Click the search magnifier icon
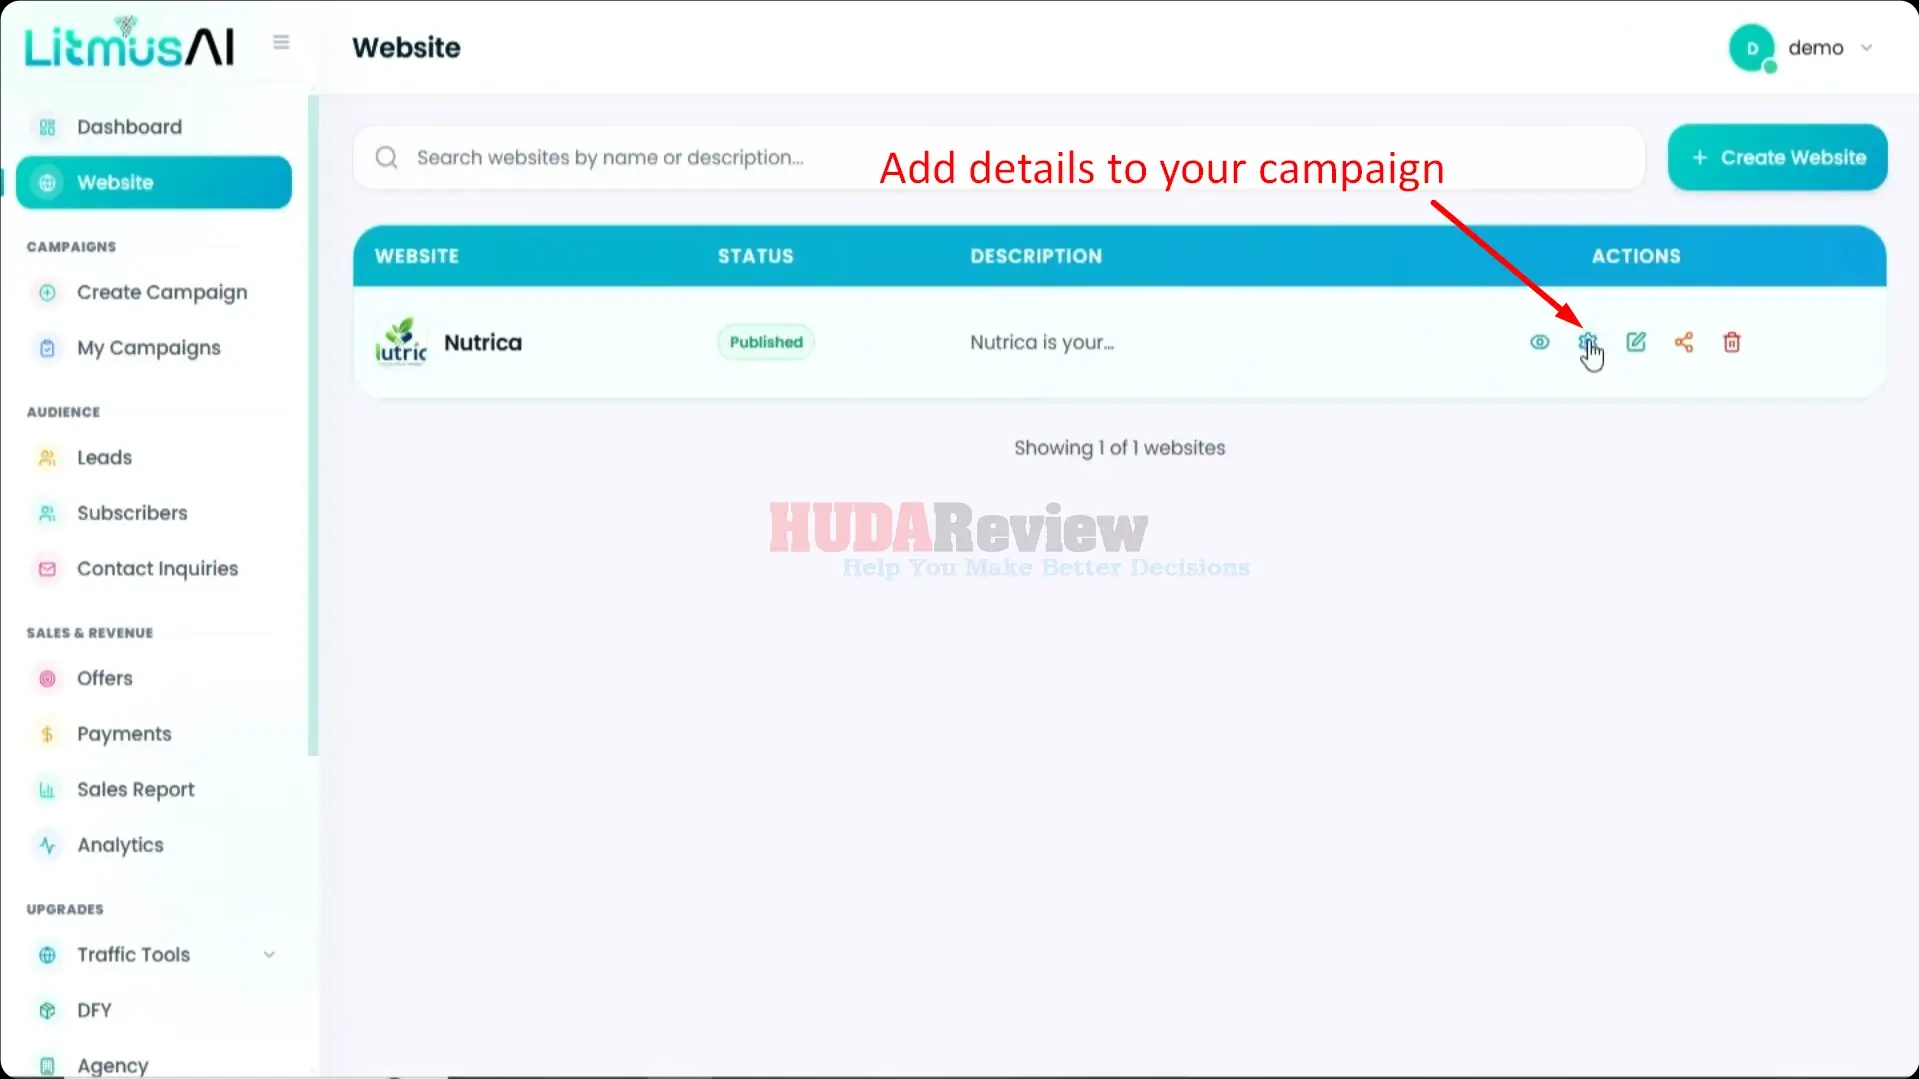The image size is (1919, 1079). point(387,157)
